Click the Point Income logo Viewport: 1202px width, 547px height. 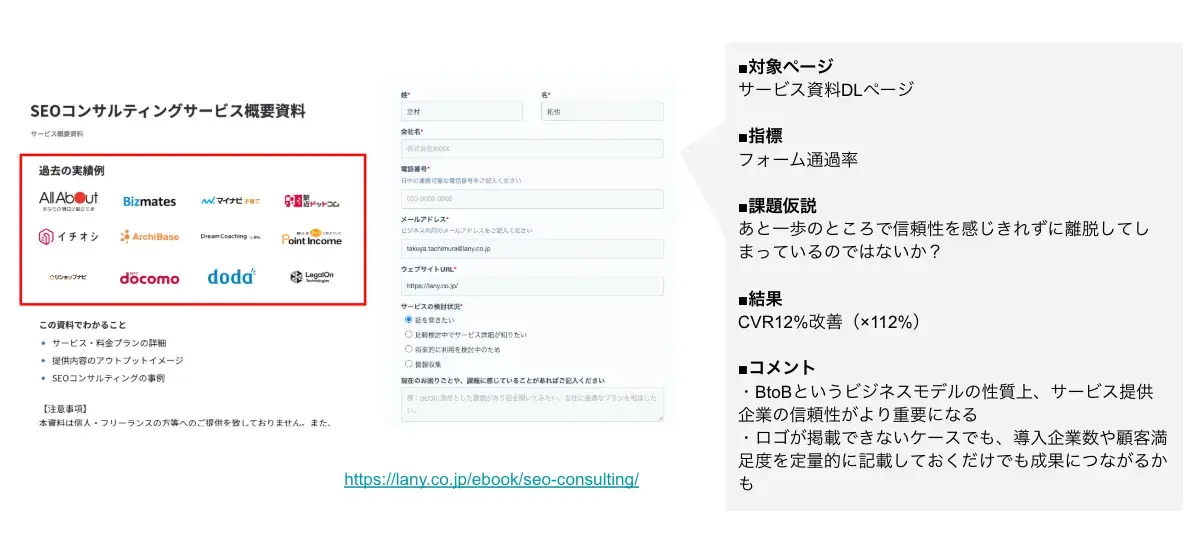click(312, 237)
